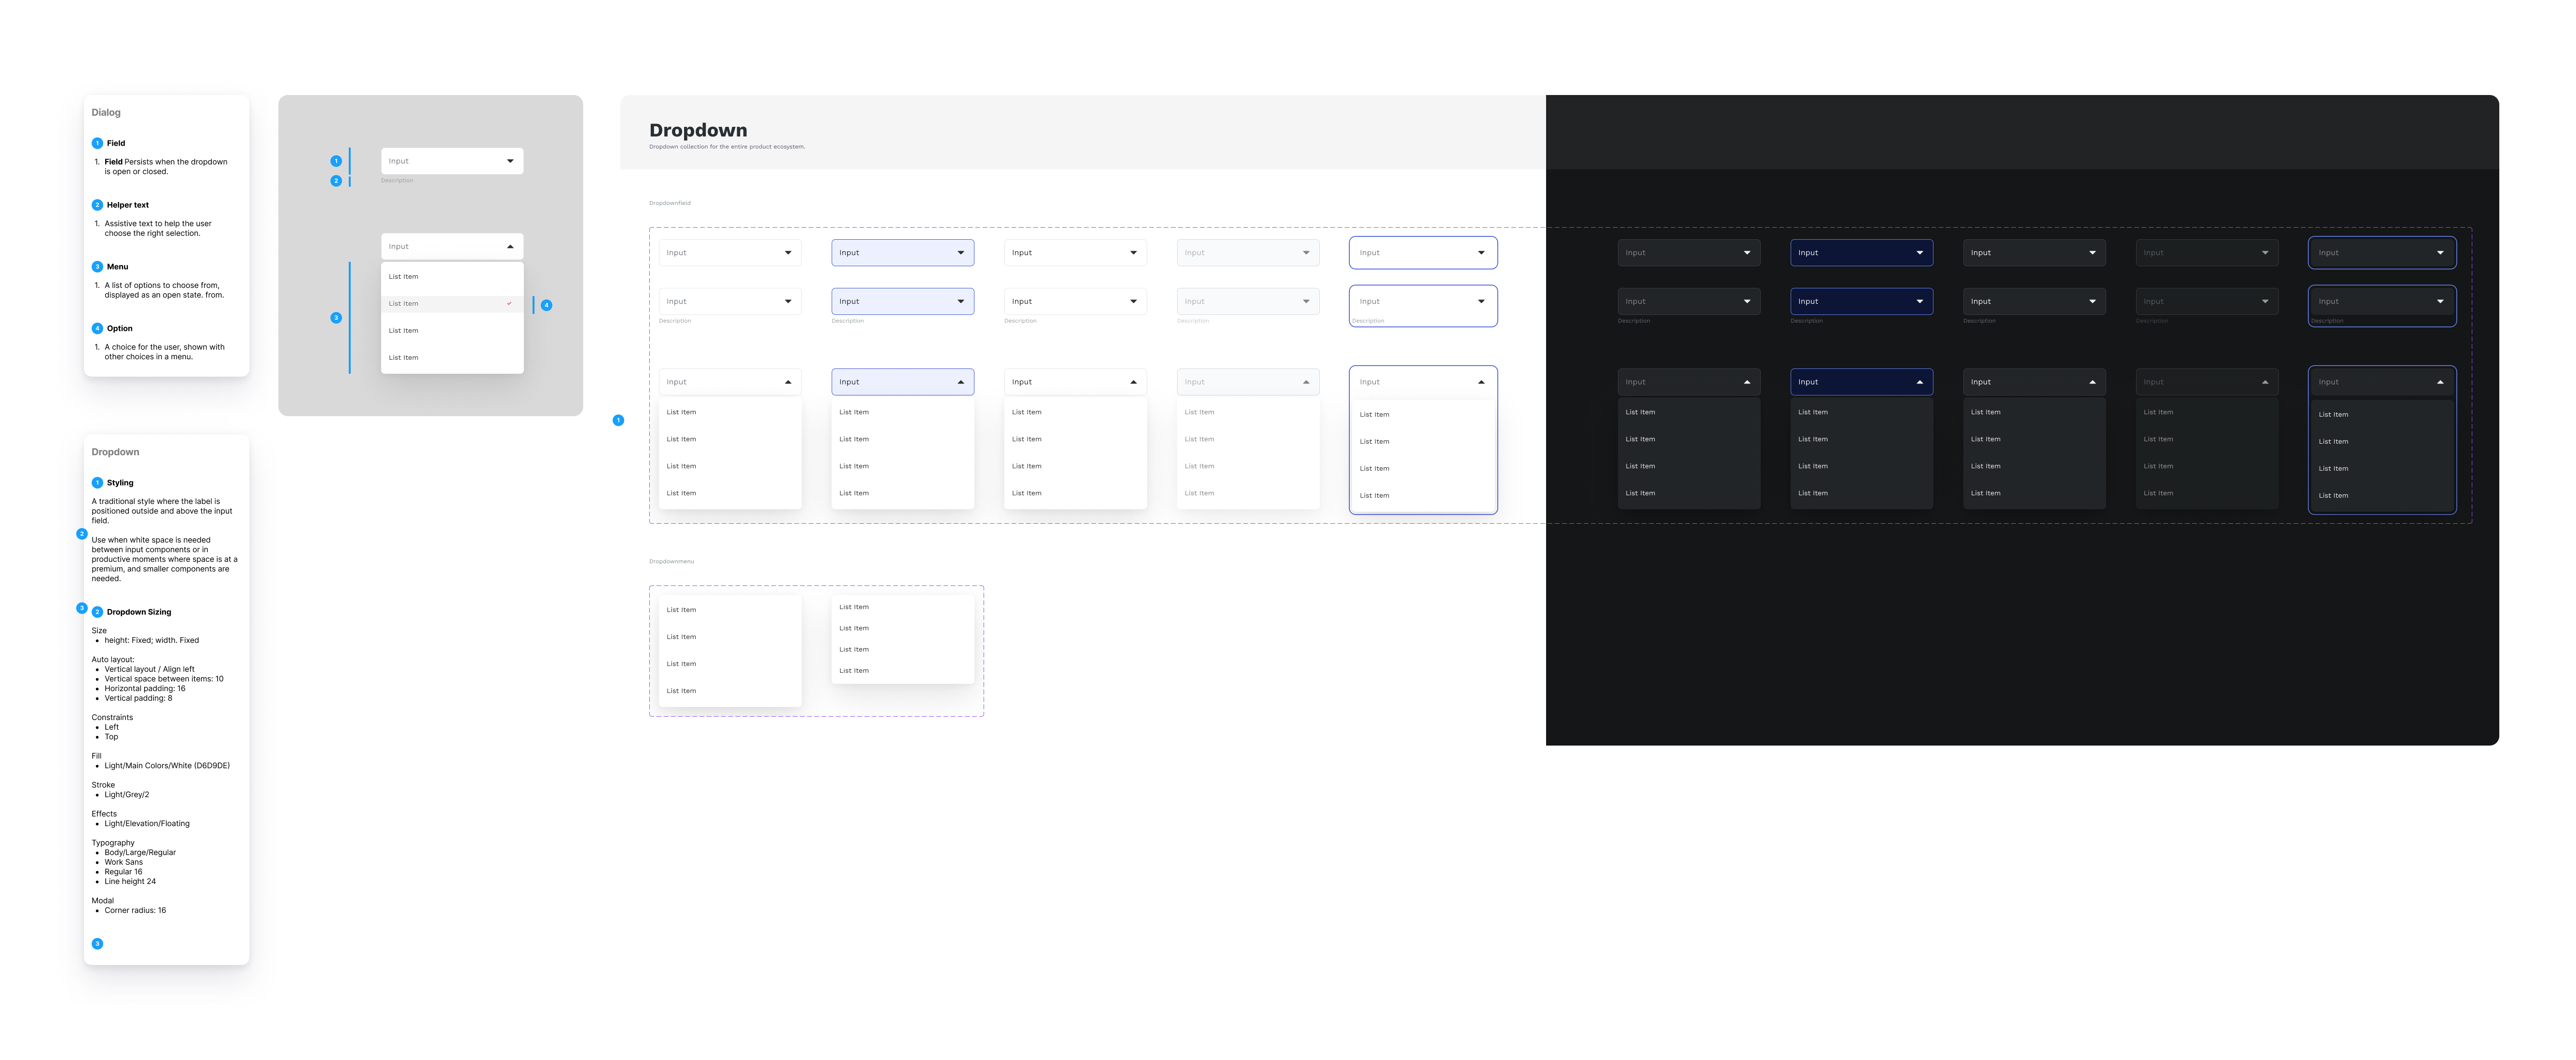Click the Option heading in Dialog card

pyautogui.click(x=120, y=328)
